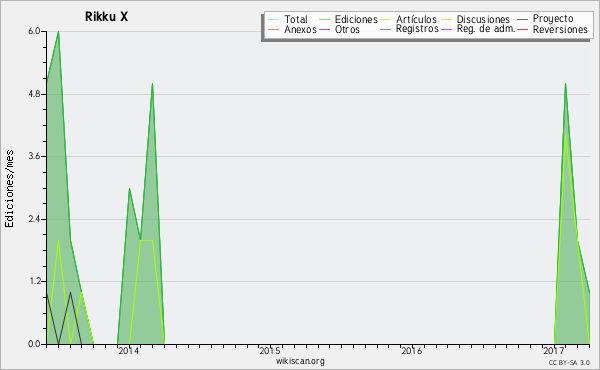The image size is (600, 370).
Task: Click the Registros legend entry
Action: (x=409, y=29)
